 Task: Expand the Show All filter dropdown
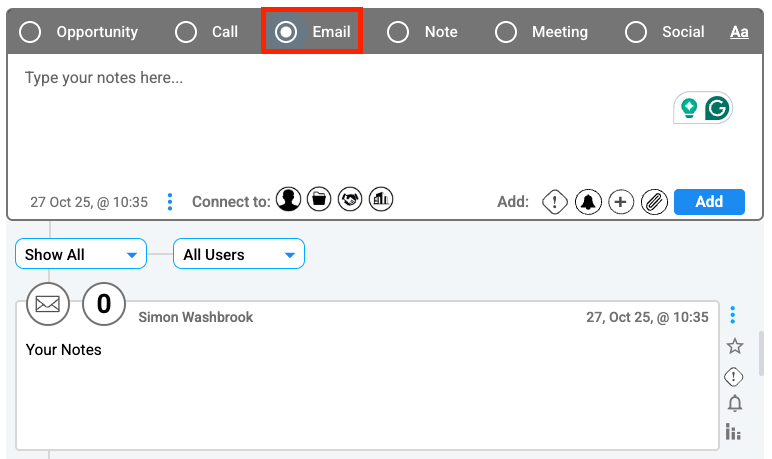81,255
